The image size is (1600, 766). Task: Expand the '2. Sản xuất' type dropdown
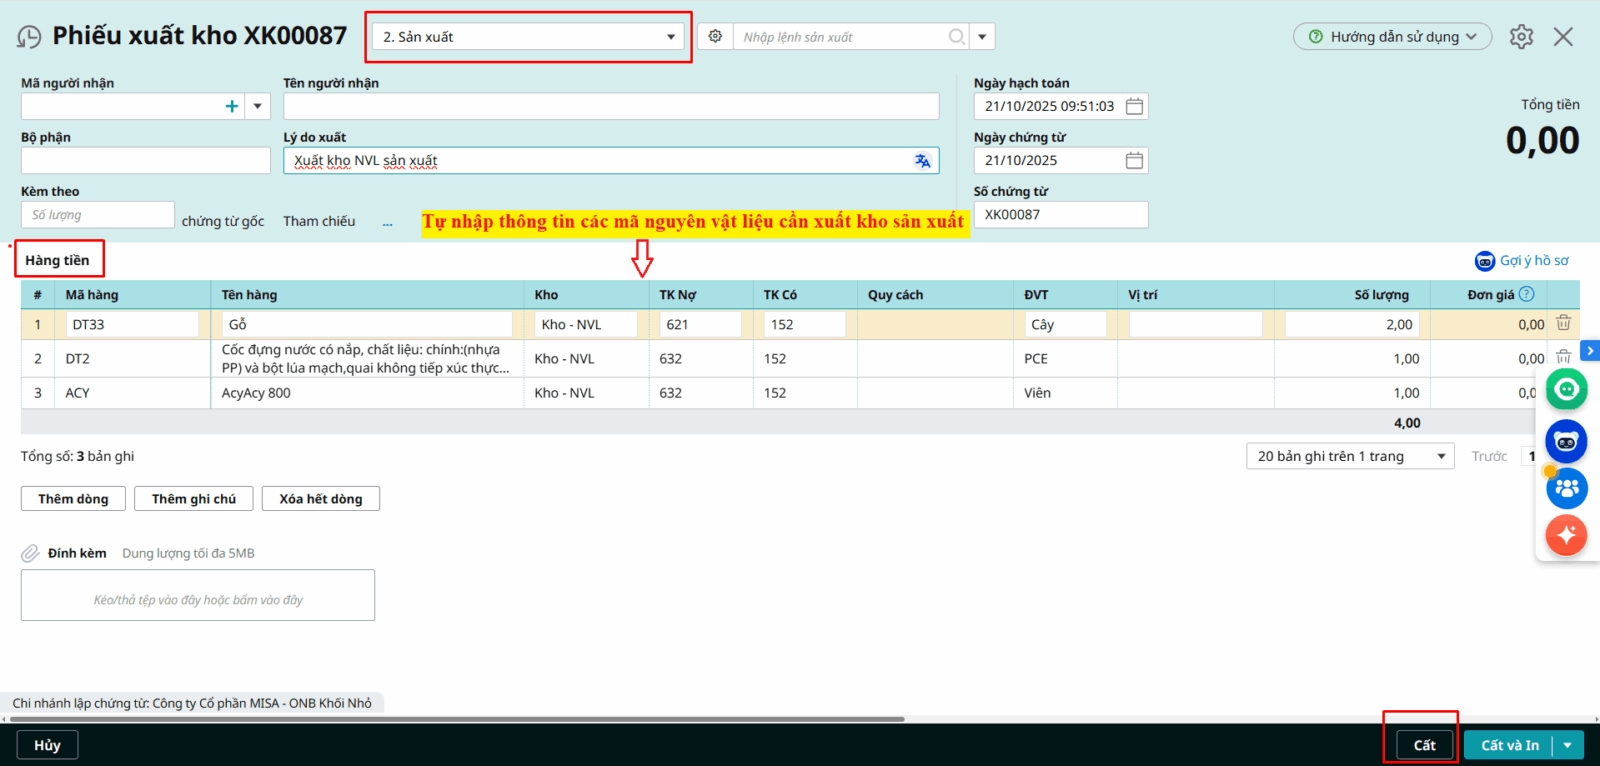[670, 37]
